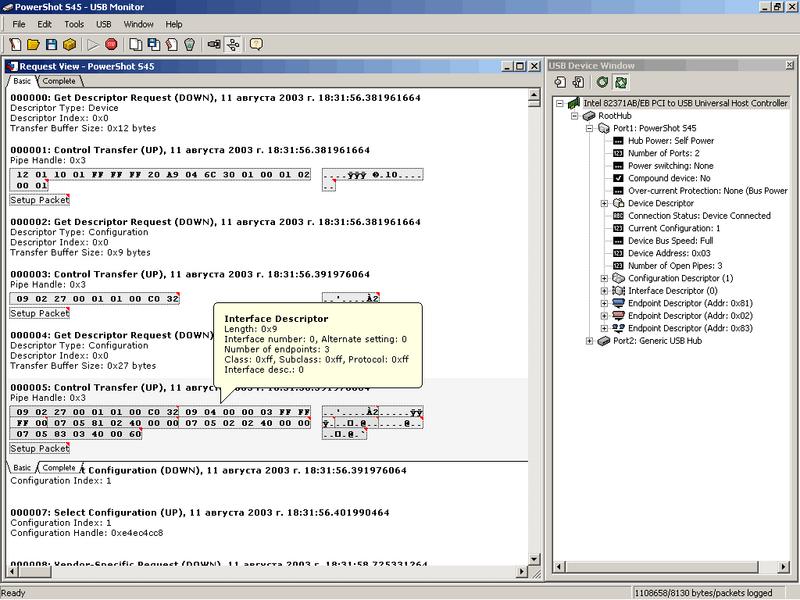This screenshot has width=800, height=600.
Task: Click the green recycle auto-refresh icon
Action: pyautogui.click(x=621, y=82)
